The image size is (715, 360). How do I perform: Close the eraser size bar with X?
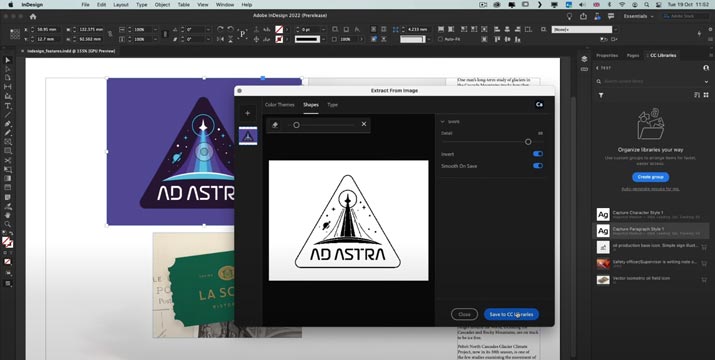[x=364, y=124]
